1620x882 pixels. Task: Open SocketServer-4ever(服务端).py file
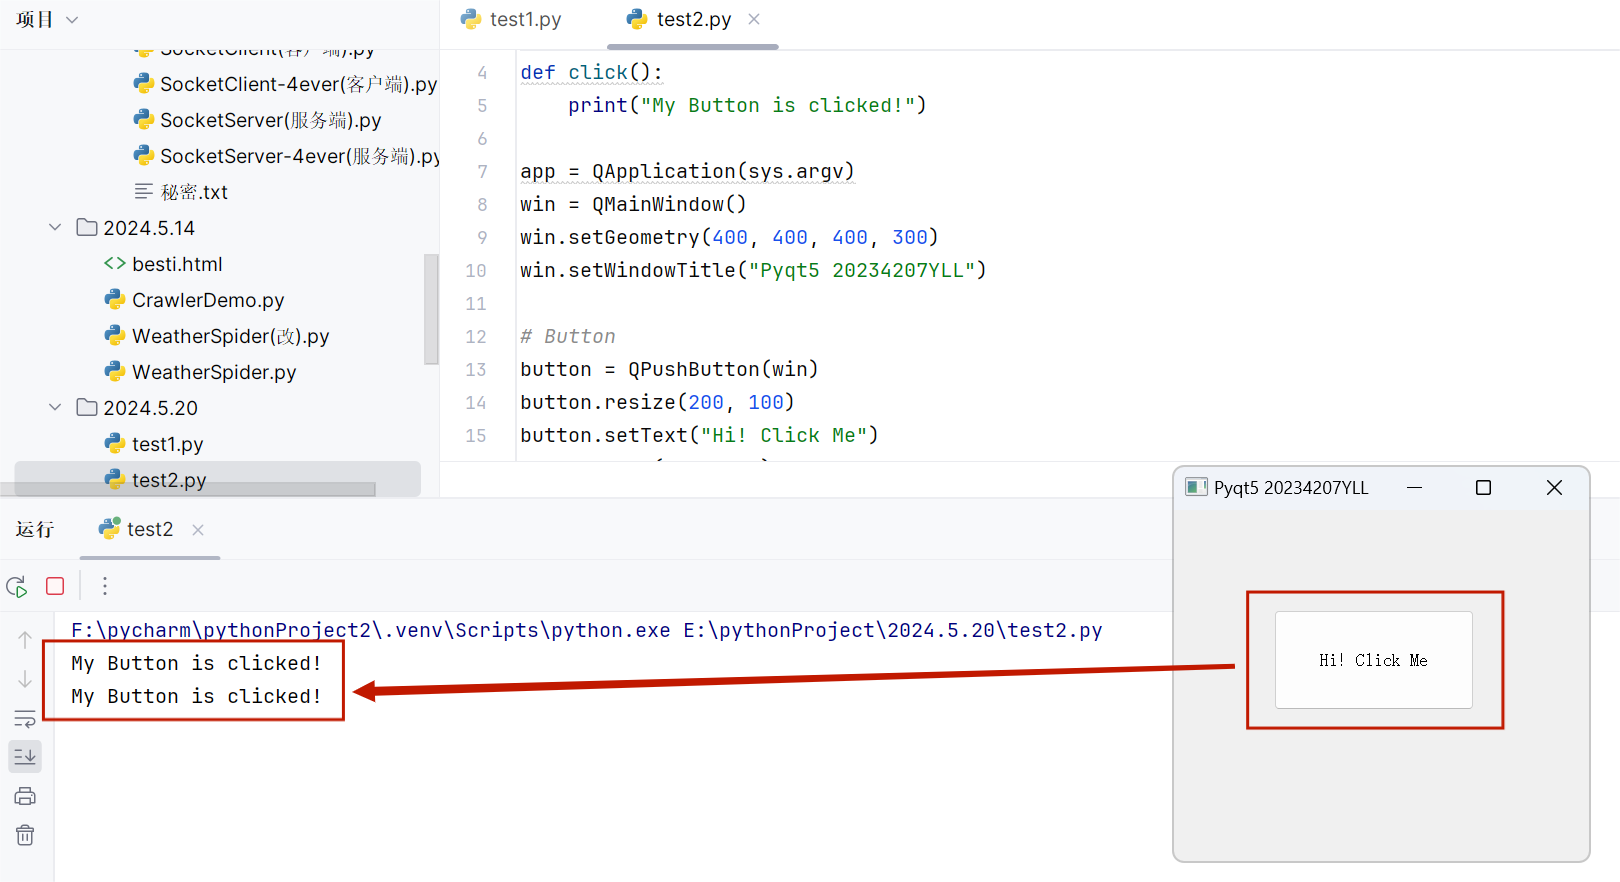[x=286, y=156]
